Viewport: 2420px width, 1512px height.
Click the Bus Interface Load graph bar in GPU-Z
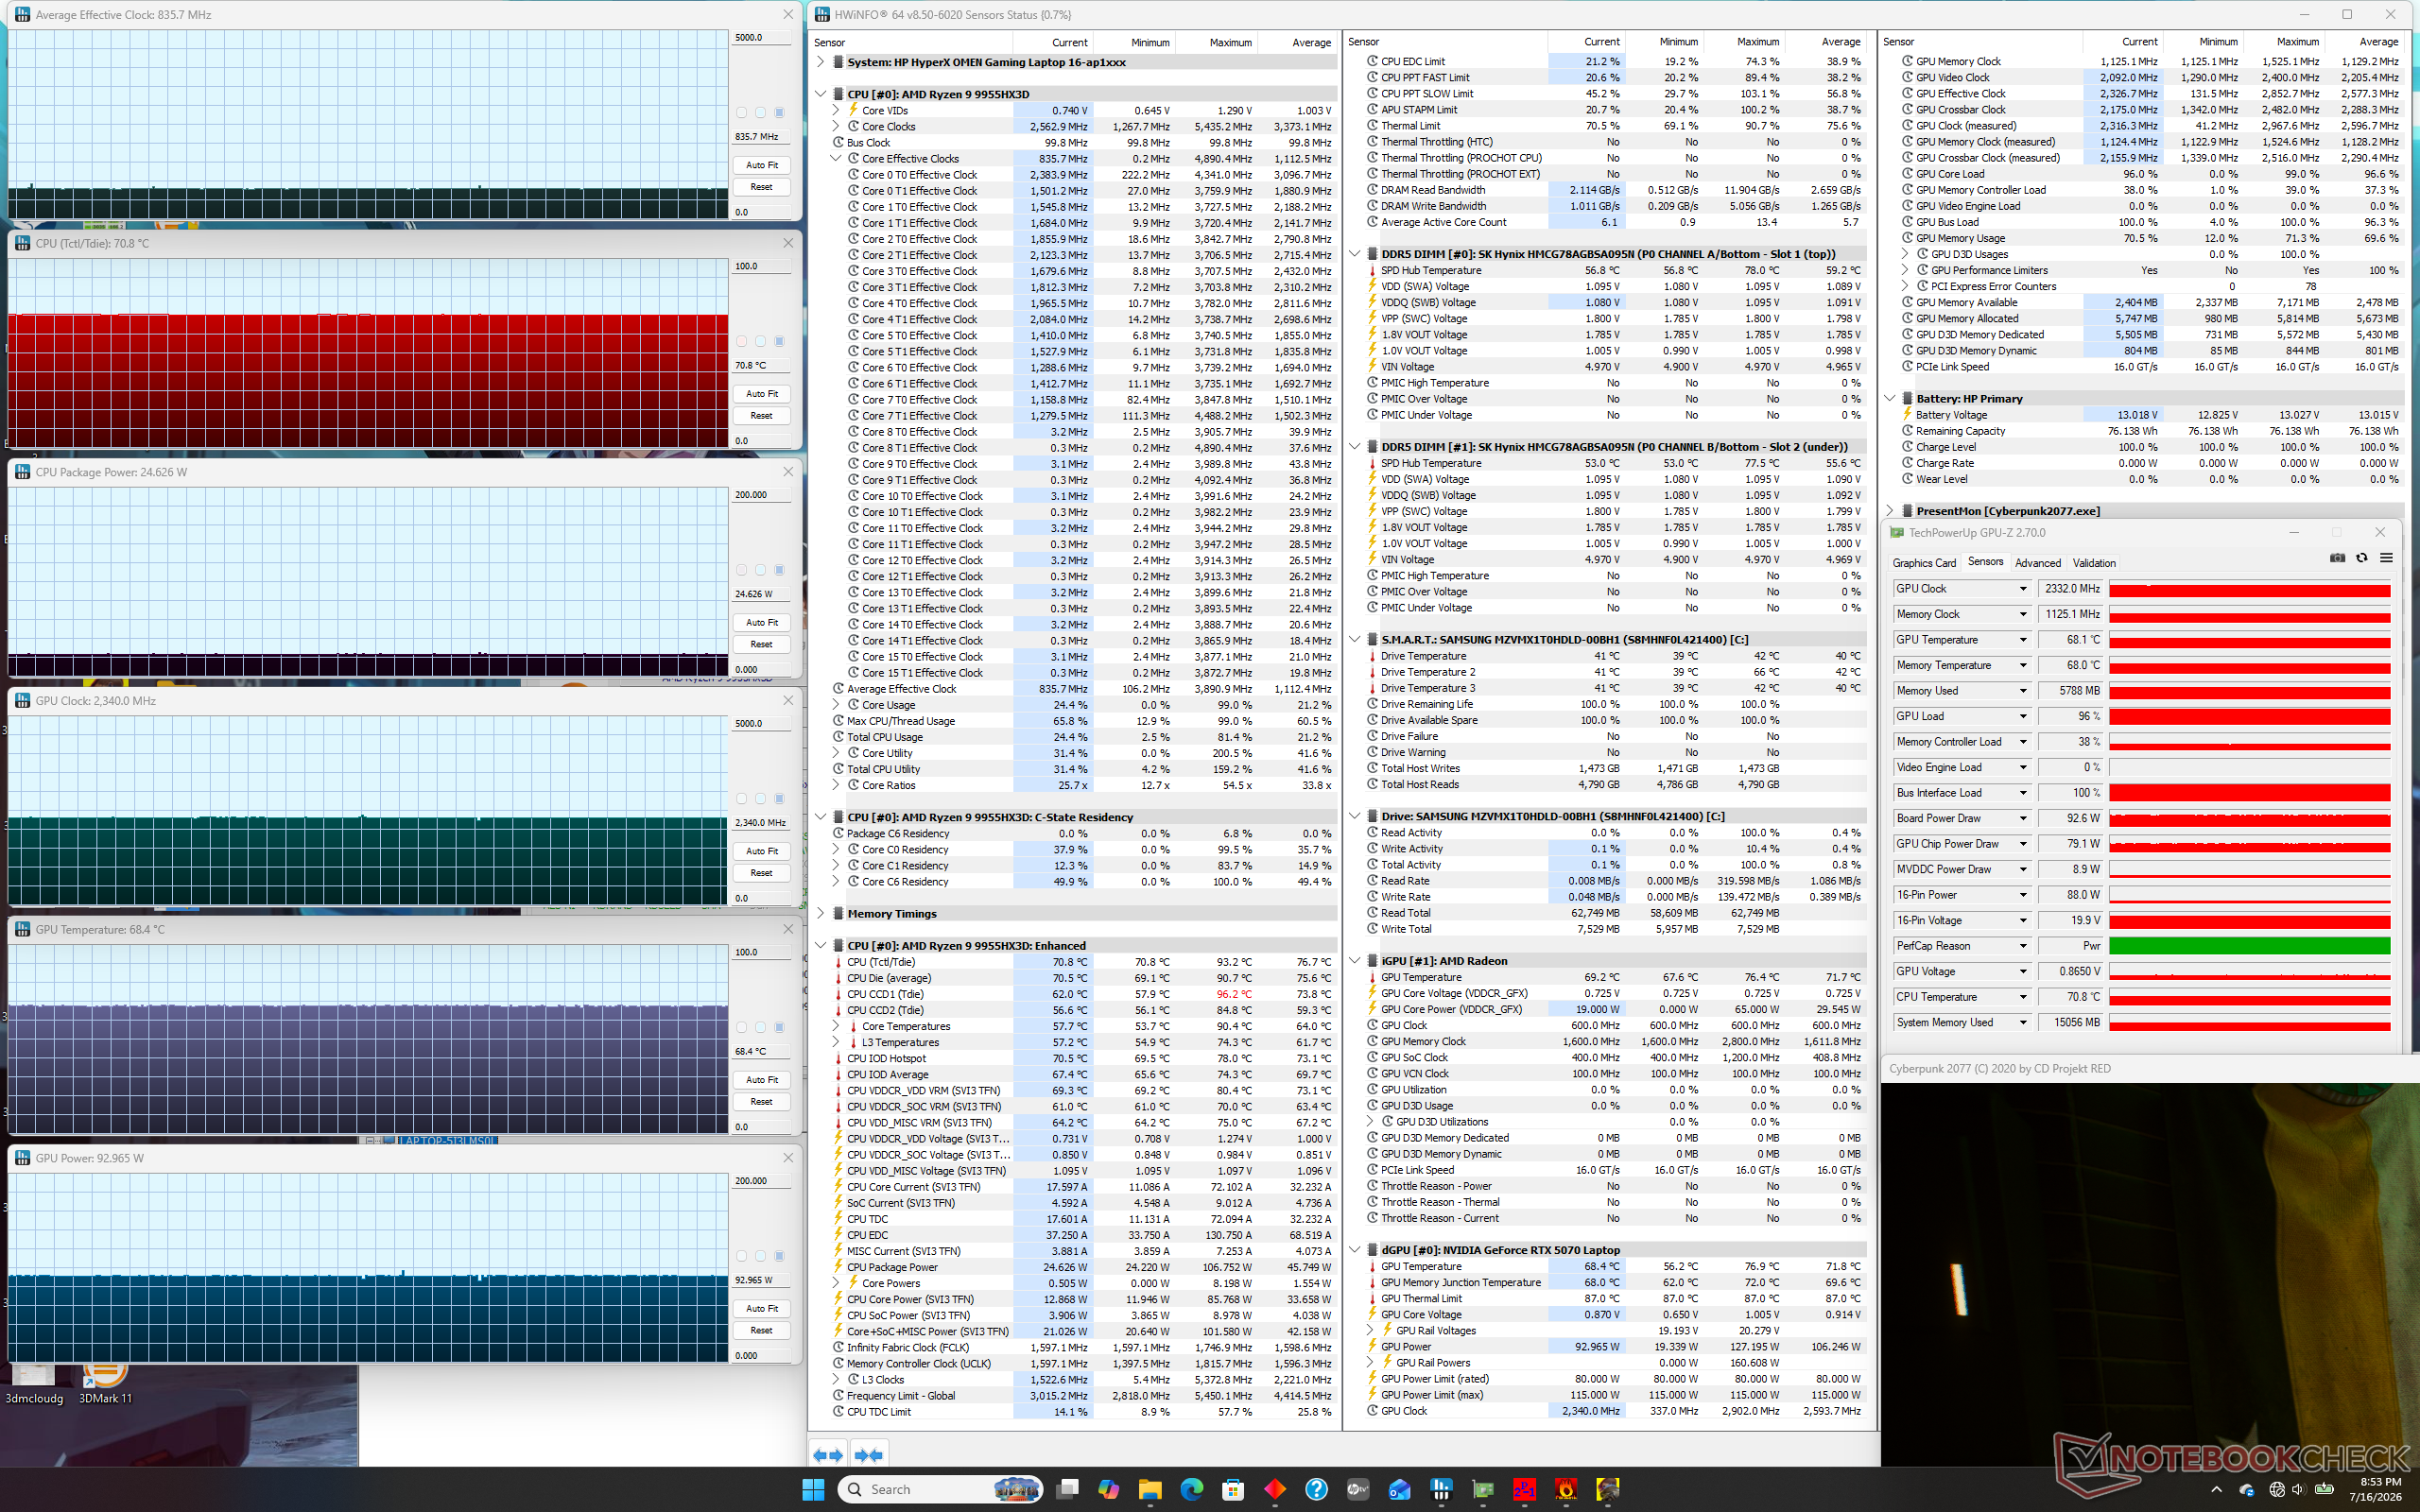point(2250,793)
